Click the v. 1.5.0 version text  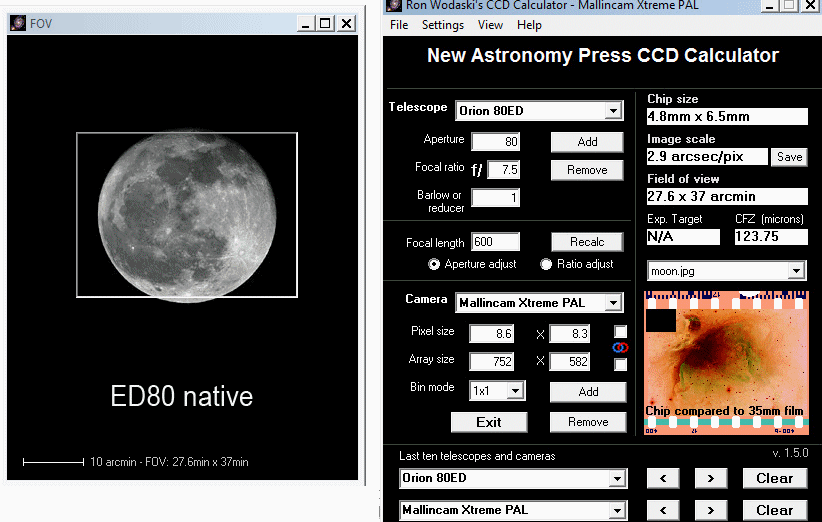[790, 453]
